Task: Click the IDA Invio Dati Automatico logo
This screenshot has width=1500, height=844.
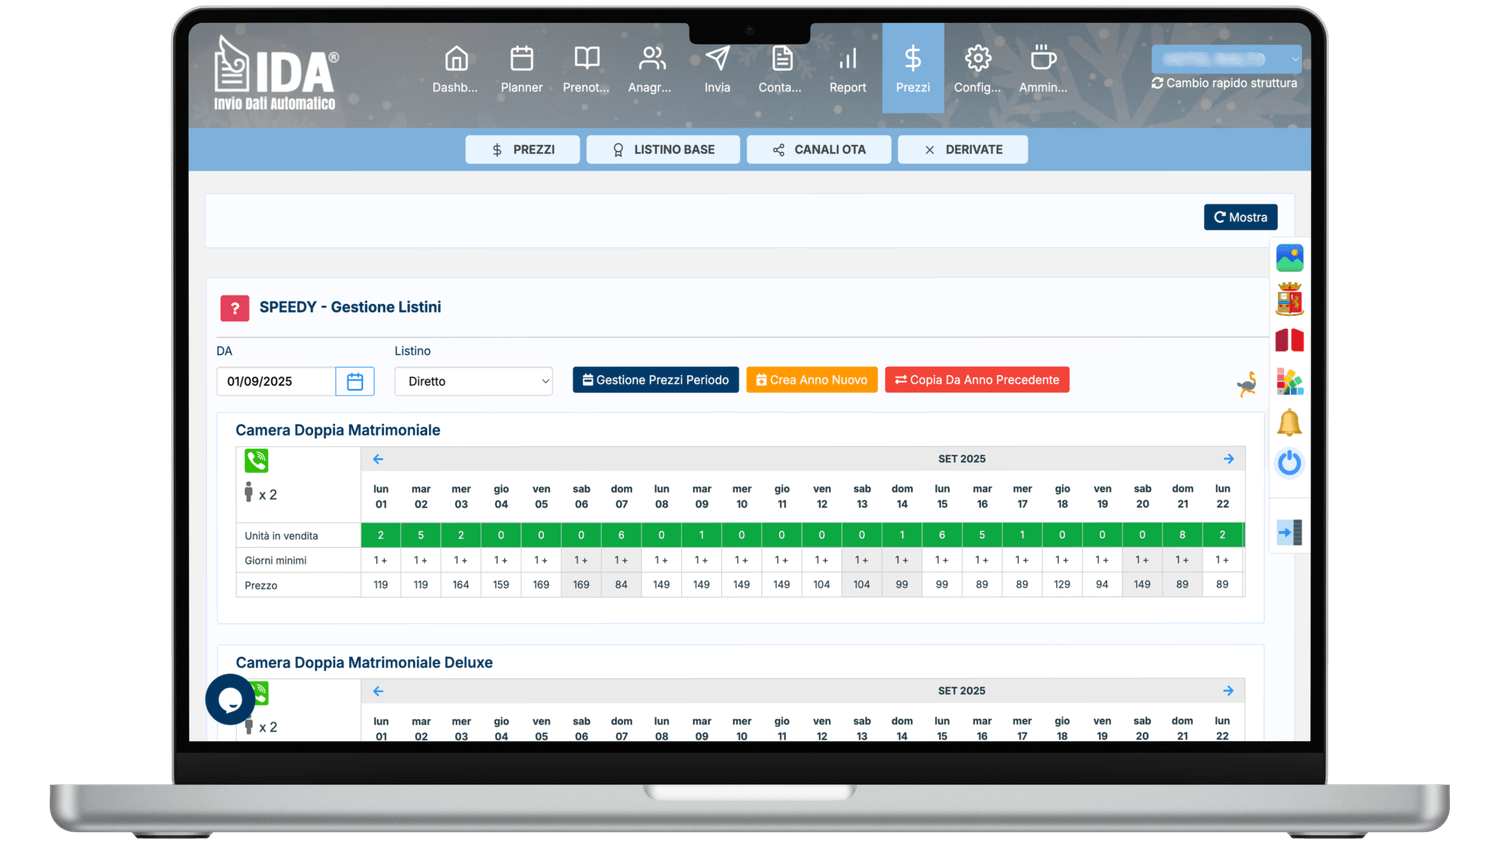Action: pos(276,72)
